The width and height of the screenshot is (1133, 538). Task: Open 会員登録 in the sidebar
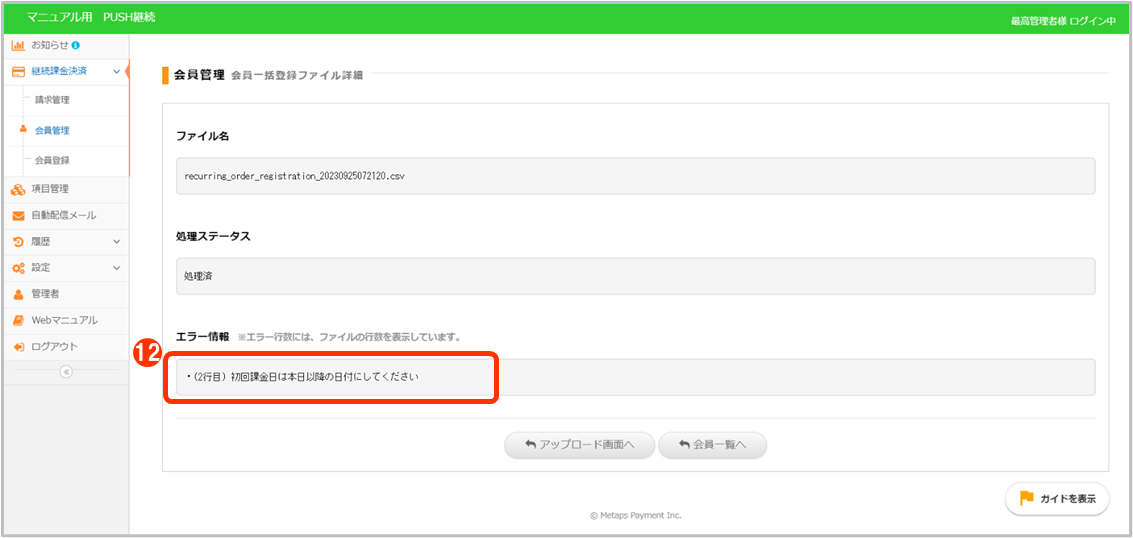click(x=52, y=160)
